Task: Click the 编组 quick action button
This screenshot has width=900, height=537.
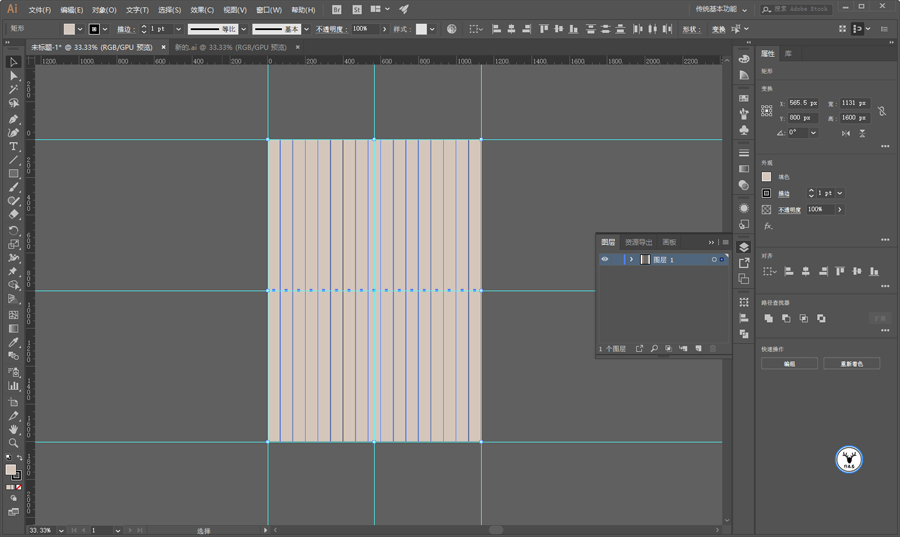Action: (789, 364)
